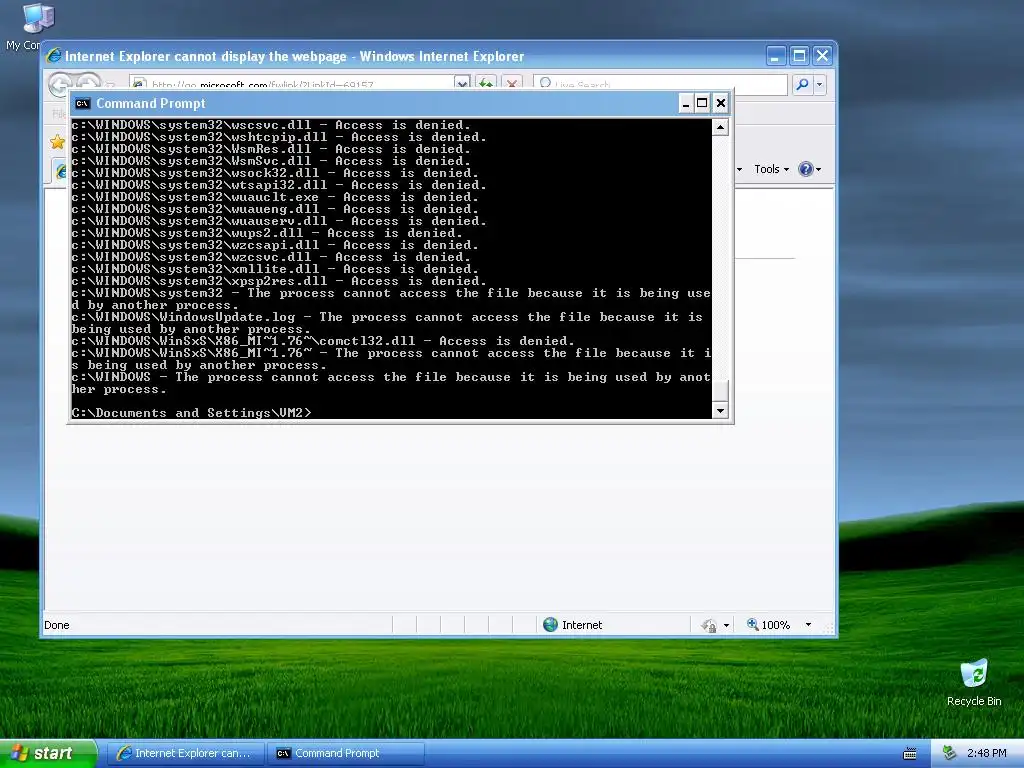
Task: Click the 2:48 PM system clock
Action: point(986,753)
